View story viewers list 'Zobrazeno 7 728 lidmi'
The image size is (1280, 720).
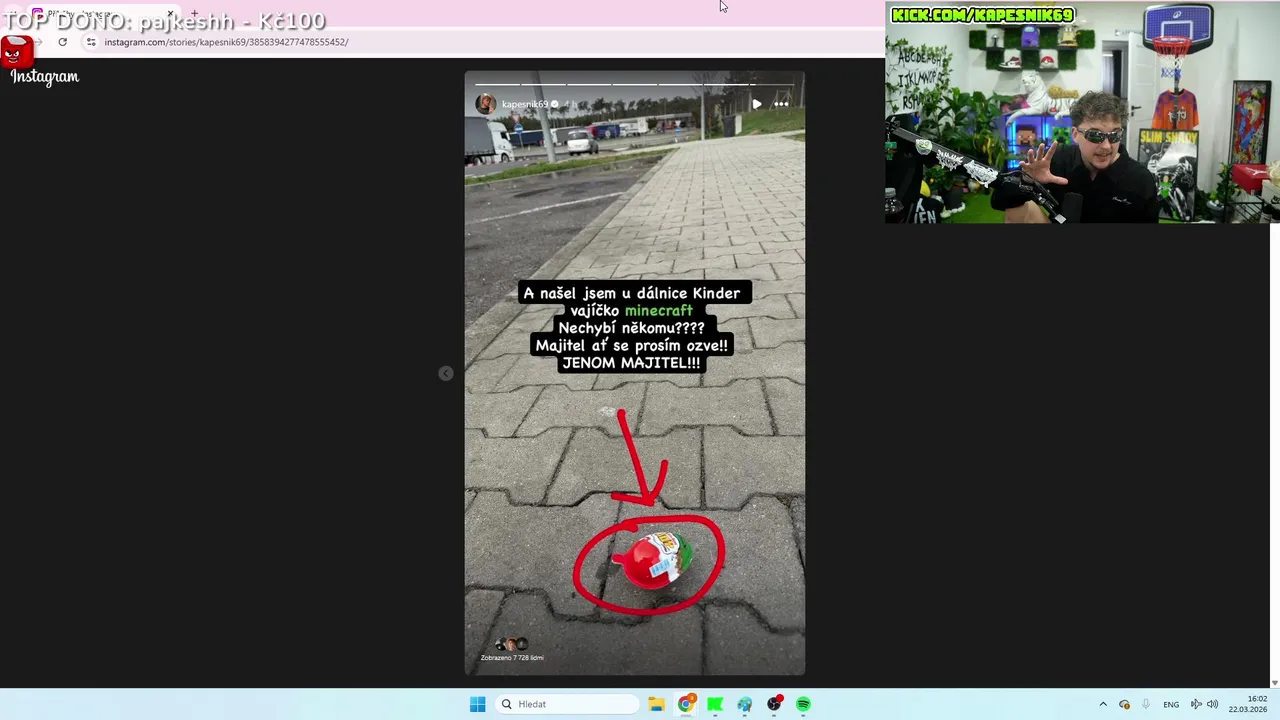[x=512, y=657]
